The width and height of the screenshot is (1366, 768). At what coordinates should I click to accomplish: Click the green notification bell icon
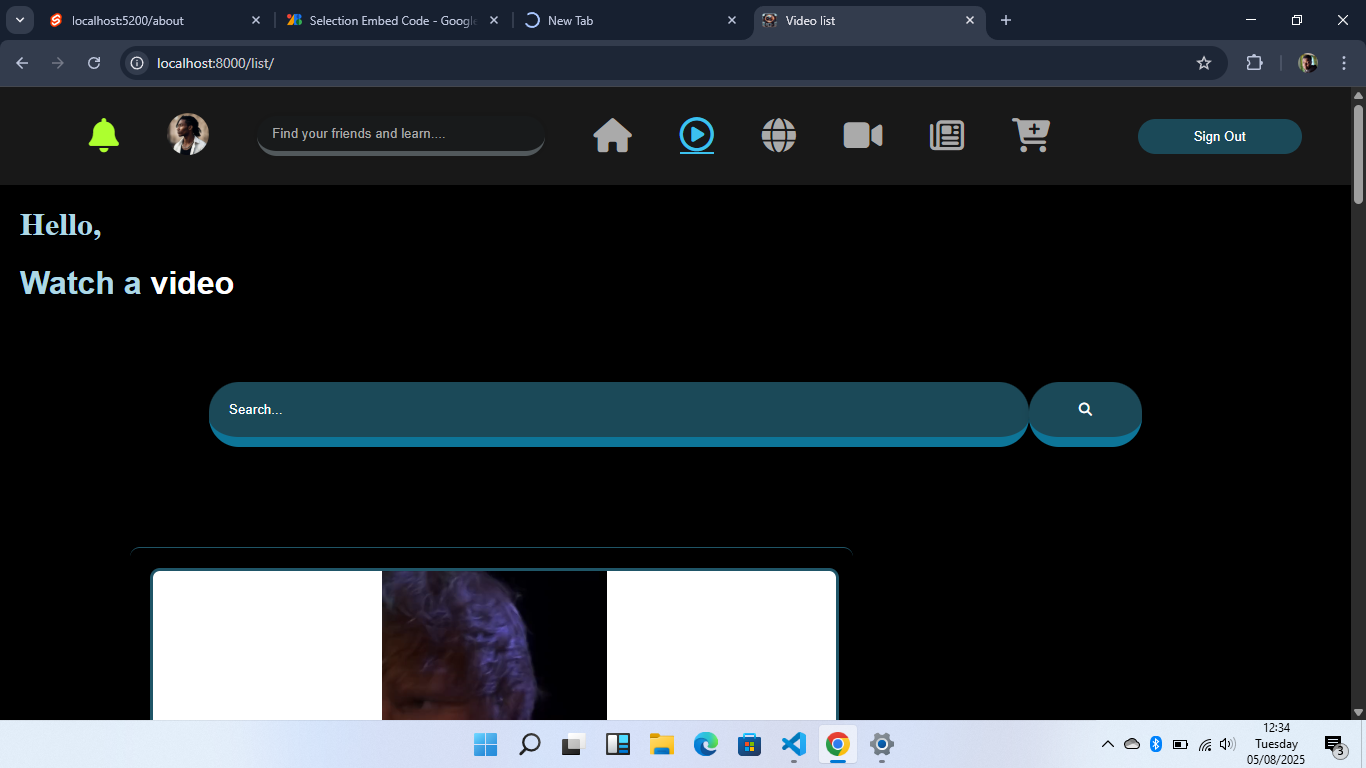[x=104, y=135]
